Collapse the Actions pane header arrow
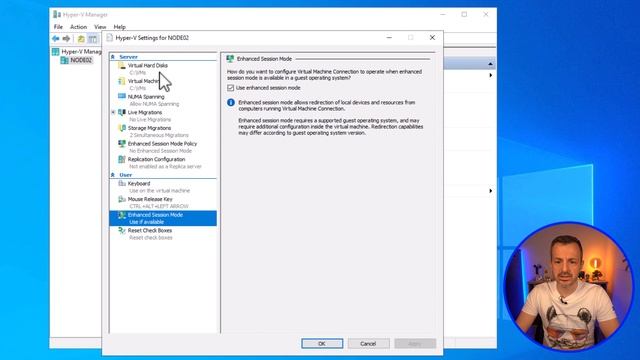Image resolution: width=640 pixels, height=360 pixels. pyautogui.click(x=490, y=64)
